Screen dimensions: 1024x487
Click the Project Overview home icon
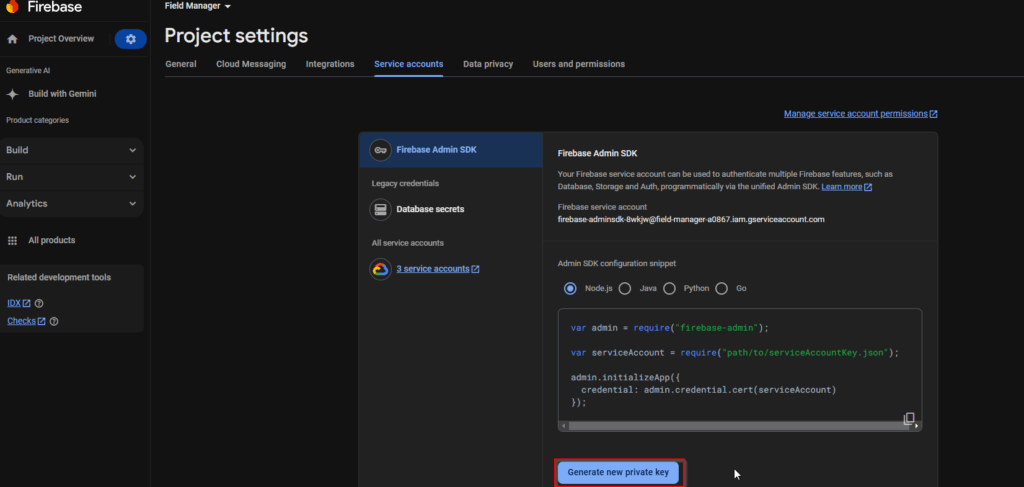click(12, 39)
